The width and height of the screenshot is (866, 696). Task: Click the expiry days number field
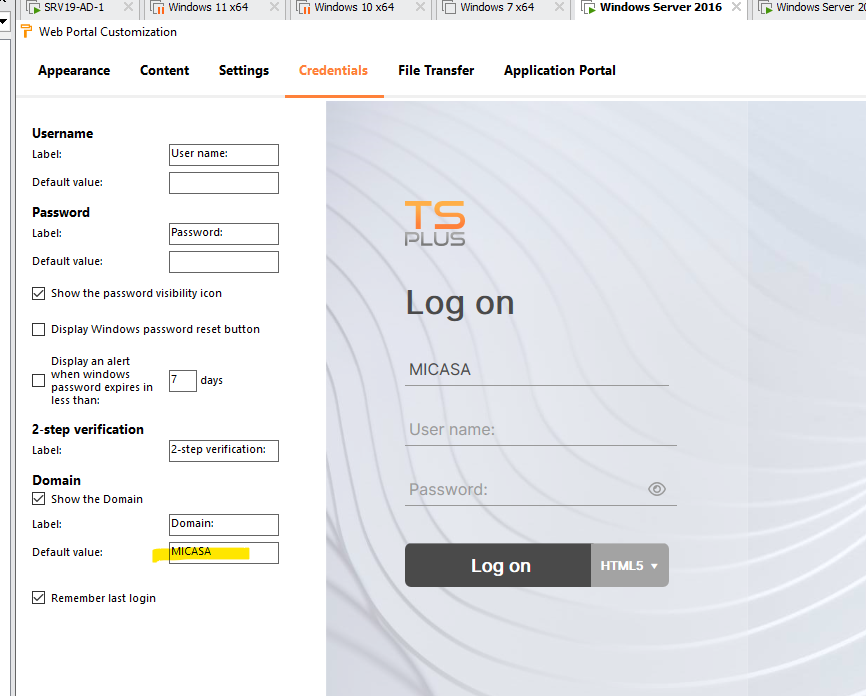[182, 381]
